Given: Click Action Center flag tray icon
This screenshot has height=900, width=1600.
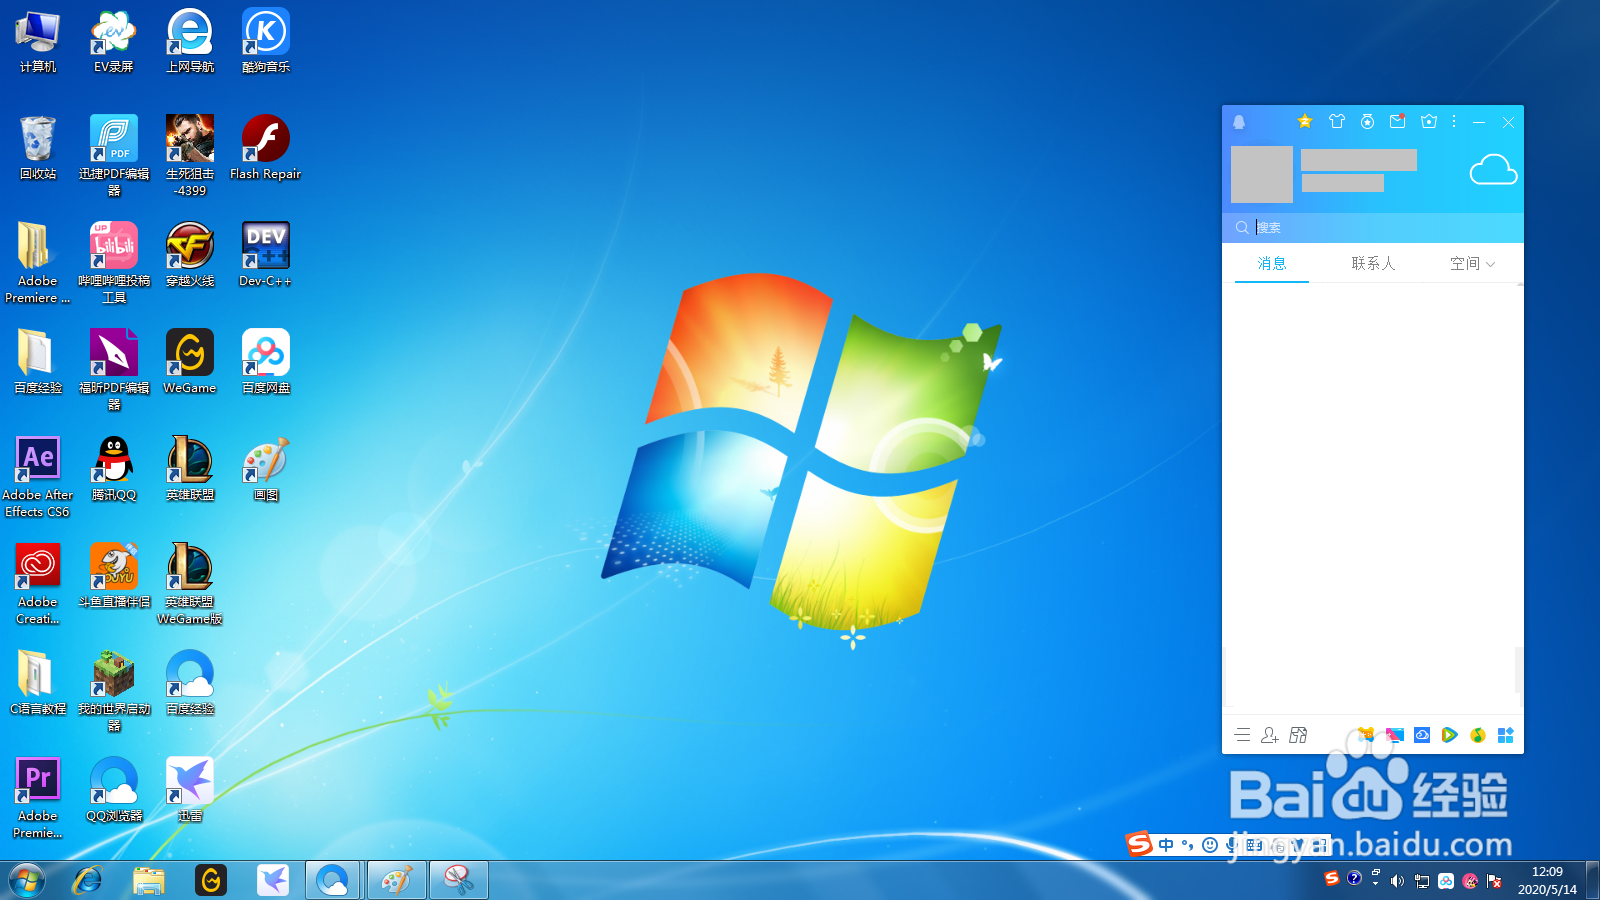Looking at the screenshot, I should tap(1494, 881).
